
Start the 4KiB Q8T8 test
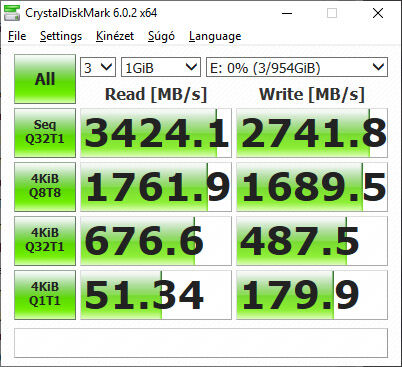tap(45, 187)
